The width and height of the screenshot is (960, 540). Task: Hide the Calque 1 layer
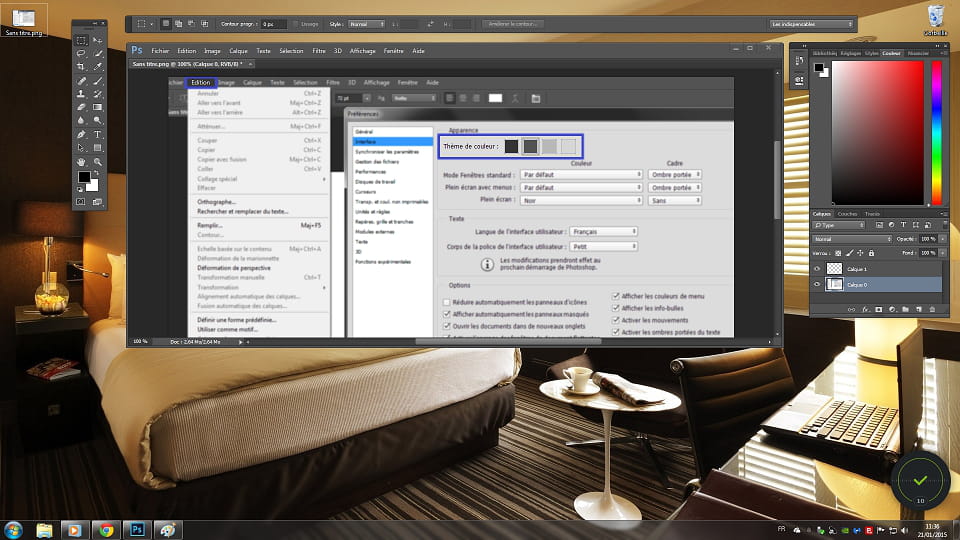817,269
